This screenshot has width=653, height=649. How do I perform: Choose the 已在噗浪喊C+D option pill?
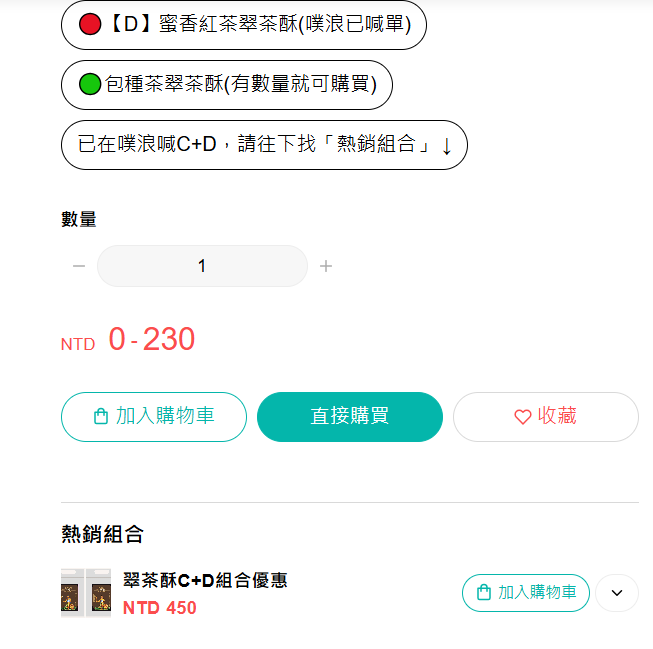(264, 145)
